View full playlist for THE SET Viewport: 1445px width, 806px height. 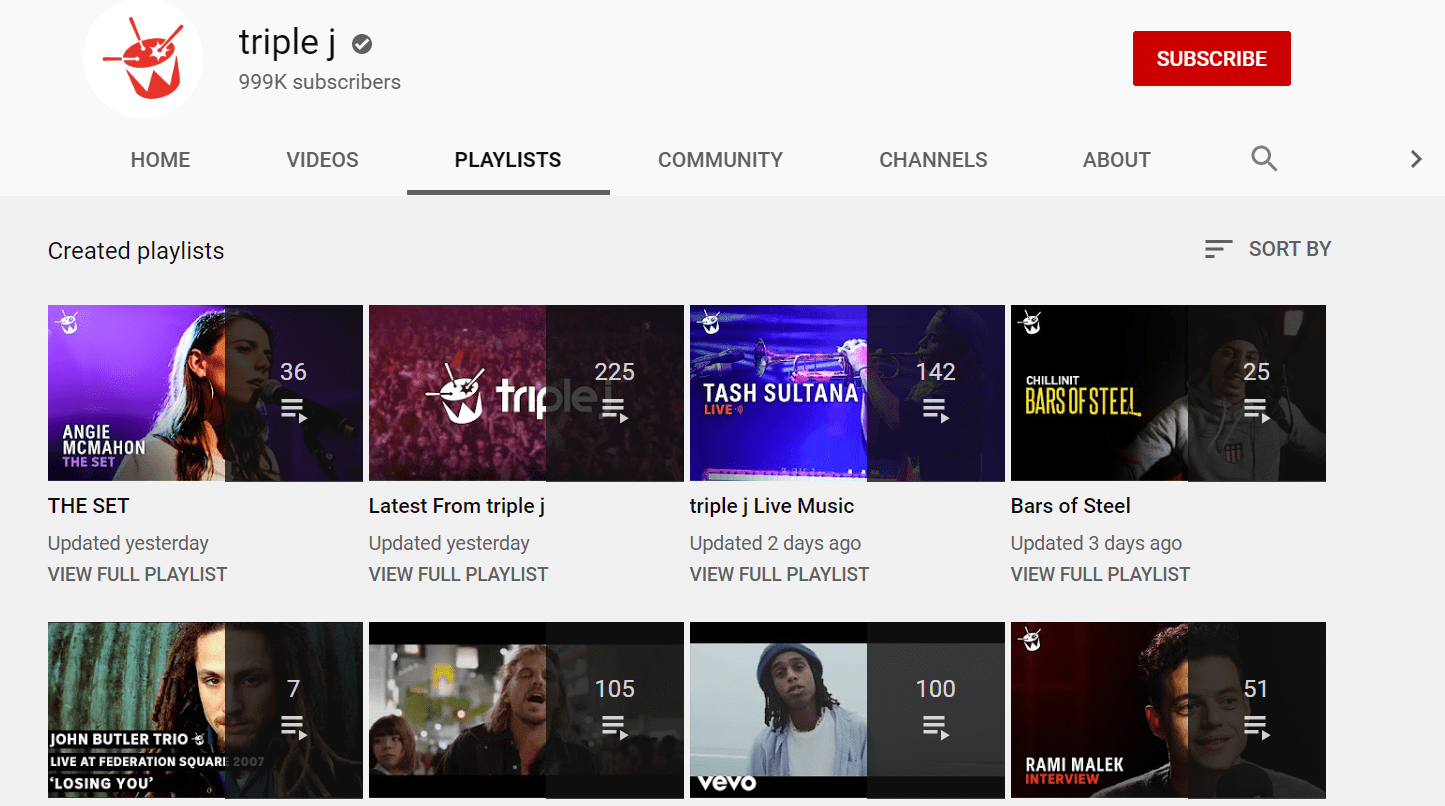pyautogui.click(x=138, y=574)
